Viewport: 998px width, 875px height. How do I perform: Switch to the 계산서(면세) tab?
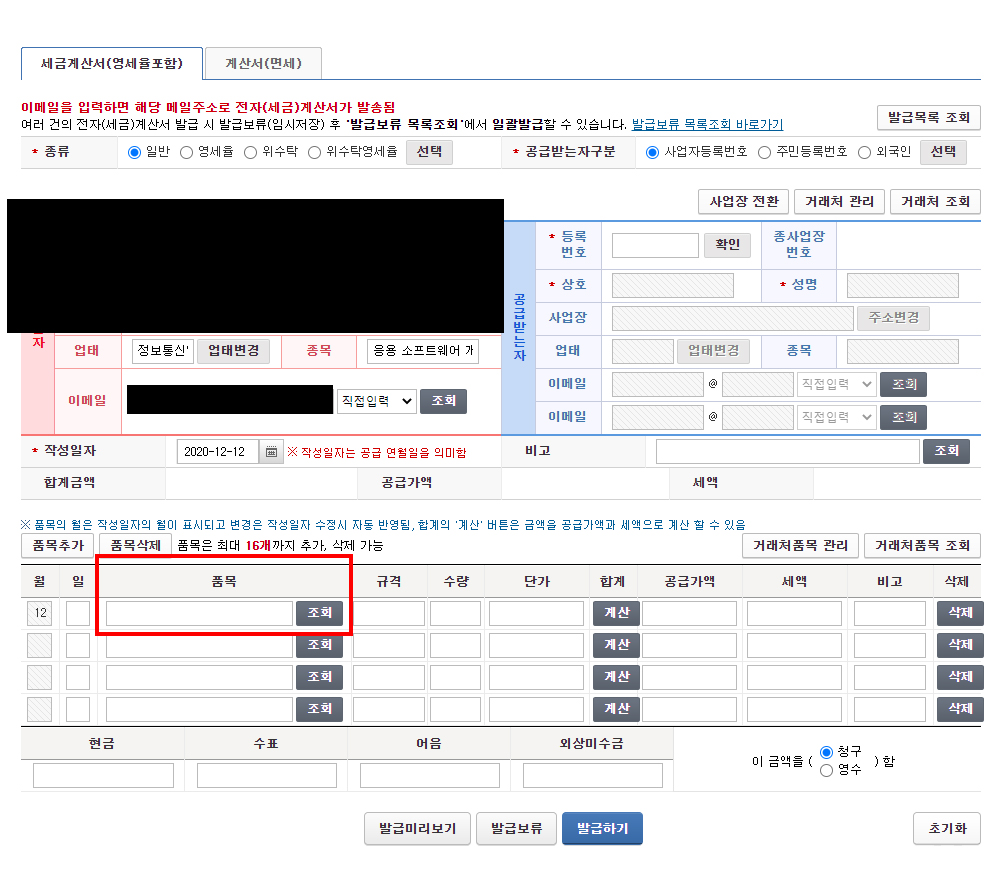click(262, 63)
